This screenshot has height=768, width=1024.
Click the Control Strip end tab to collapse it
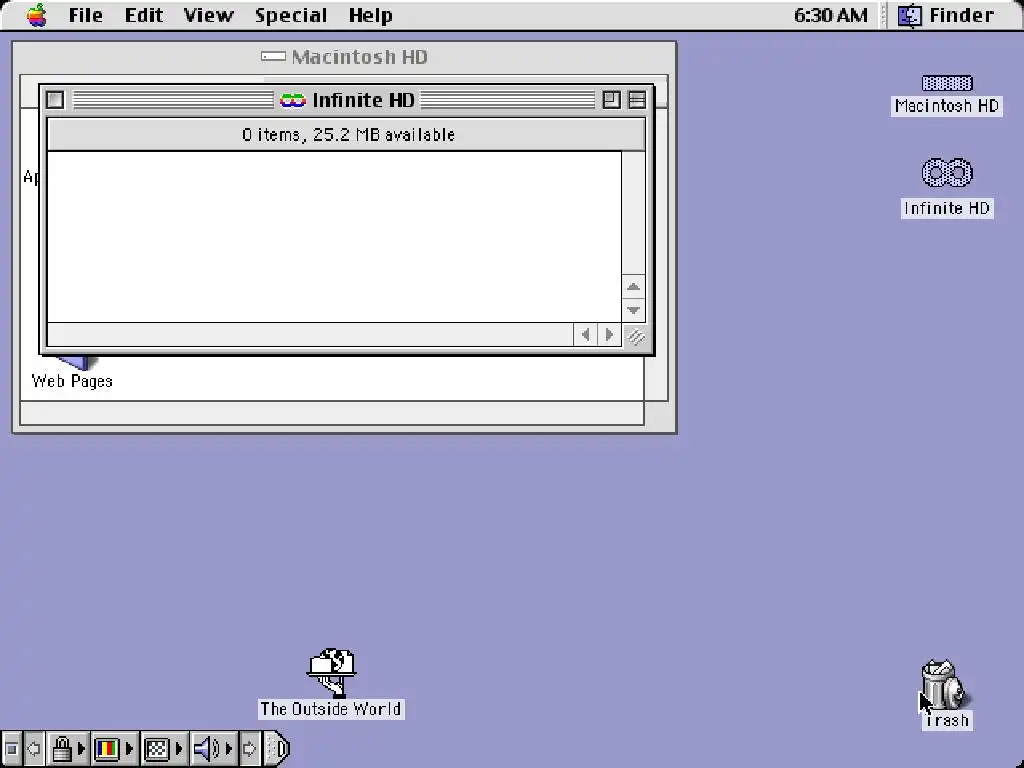click(278, 749)
